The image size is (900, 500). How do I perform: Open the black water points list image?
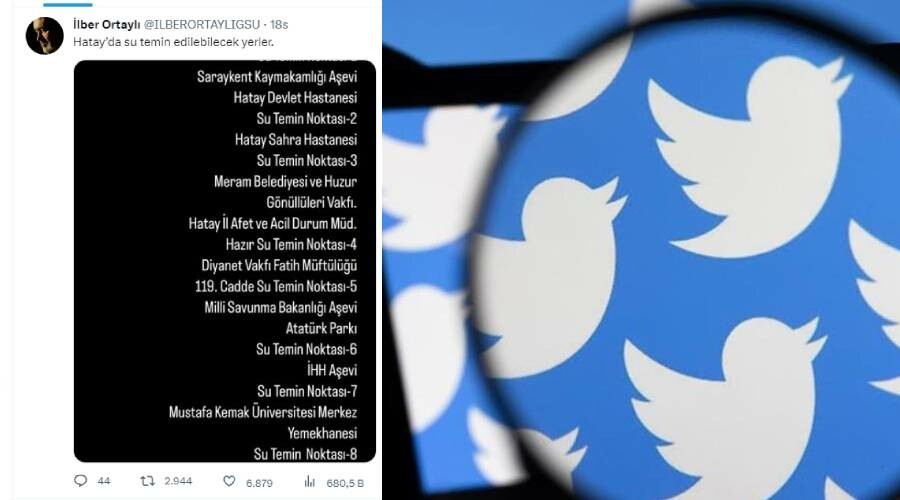click(224, 260)
